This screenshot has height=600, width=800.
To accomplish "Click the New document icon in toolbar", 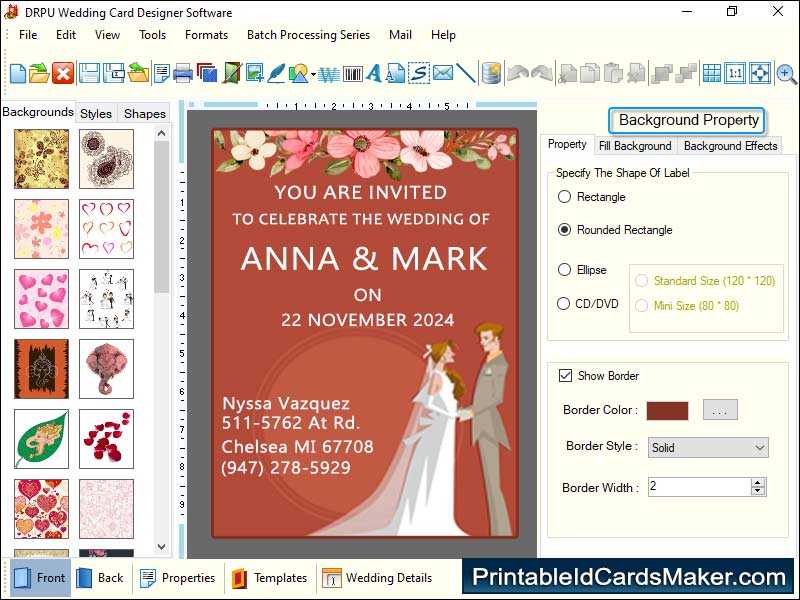I will coord(18,73).
